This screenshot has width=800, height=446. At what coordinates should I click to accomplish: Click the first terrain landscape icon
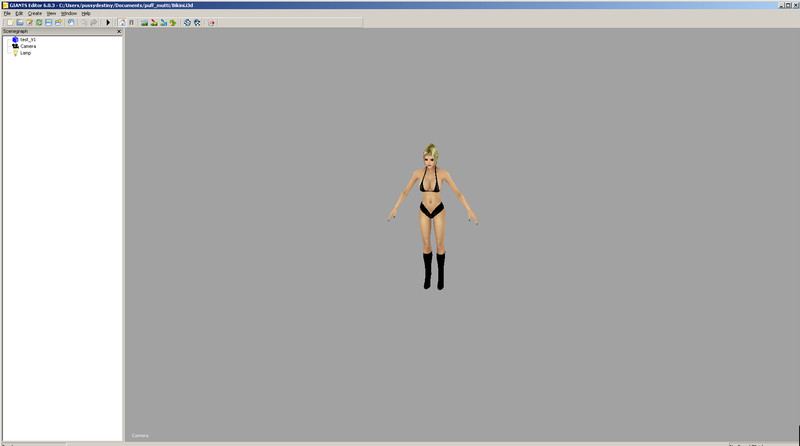[145, 22]
